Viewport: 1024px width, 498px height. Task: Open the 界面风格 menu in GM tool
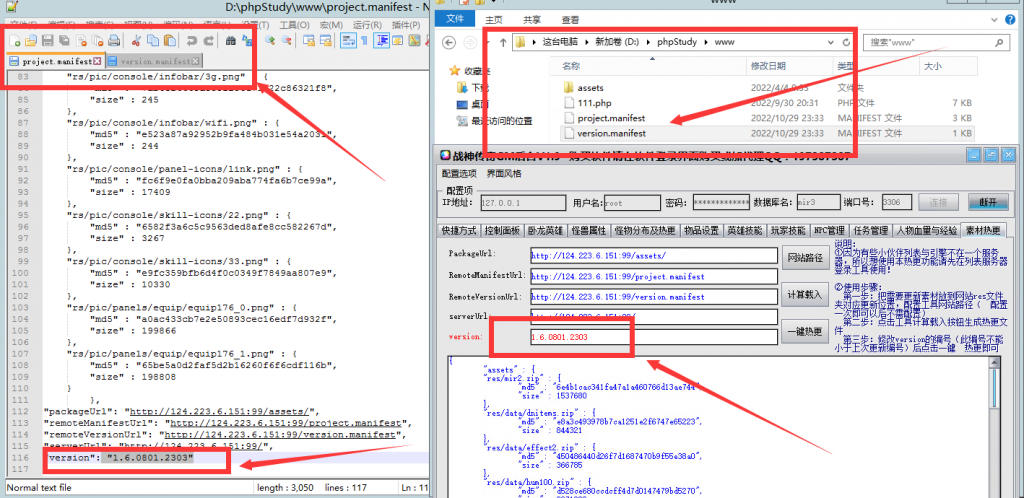(504, 174)
